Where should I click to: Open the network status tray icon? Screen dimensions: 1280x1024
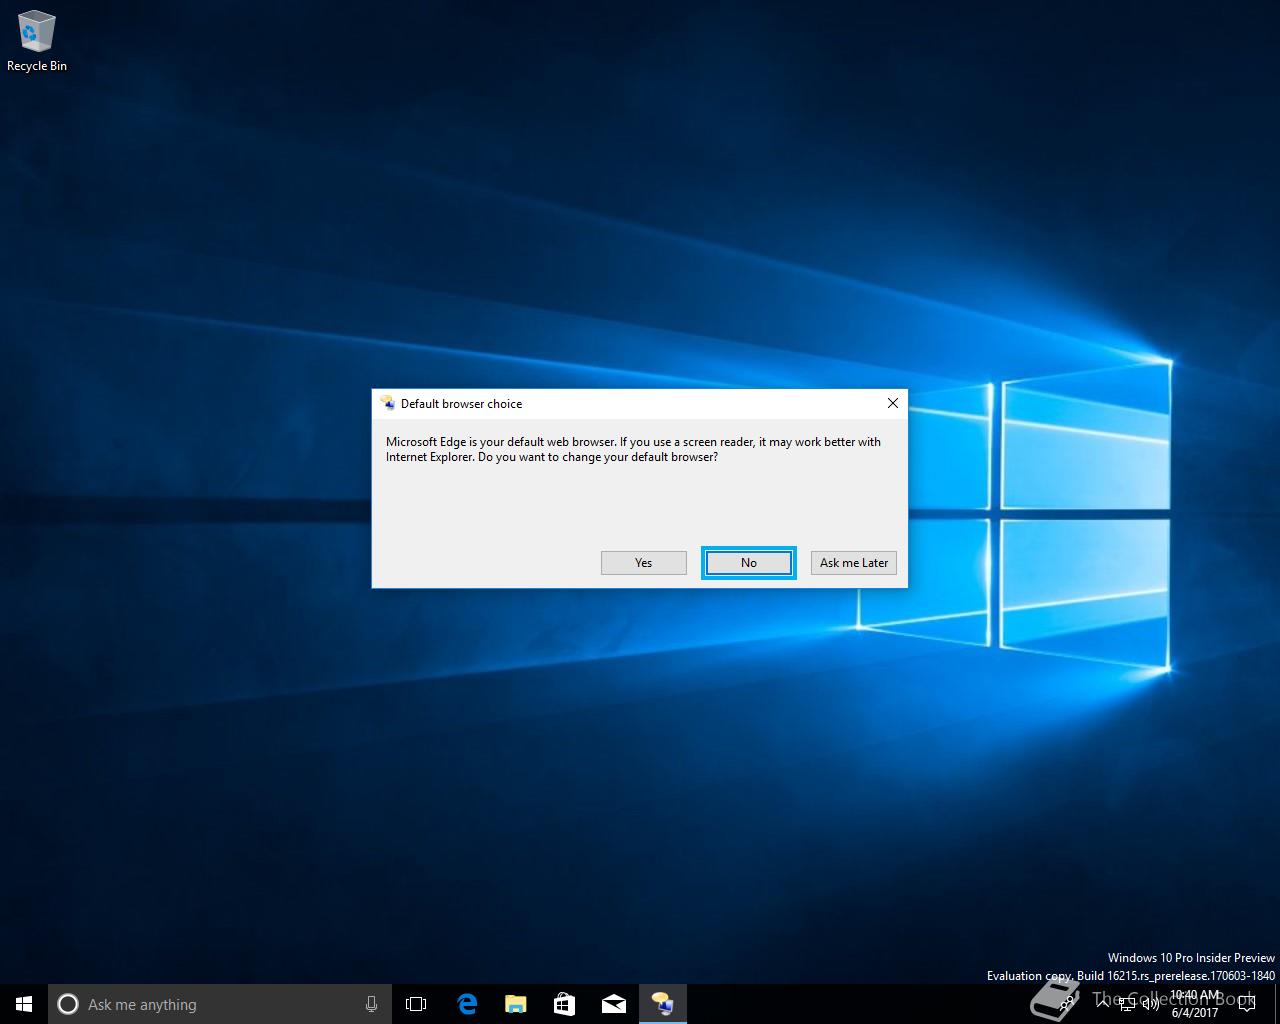click(x=1126, y=1004)
